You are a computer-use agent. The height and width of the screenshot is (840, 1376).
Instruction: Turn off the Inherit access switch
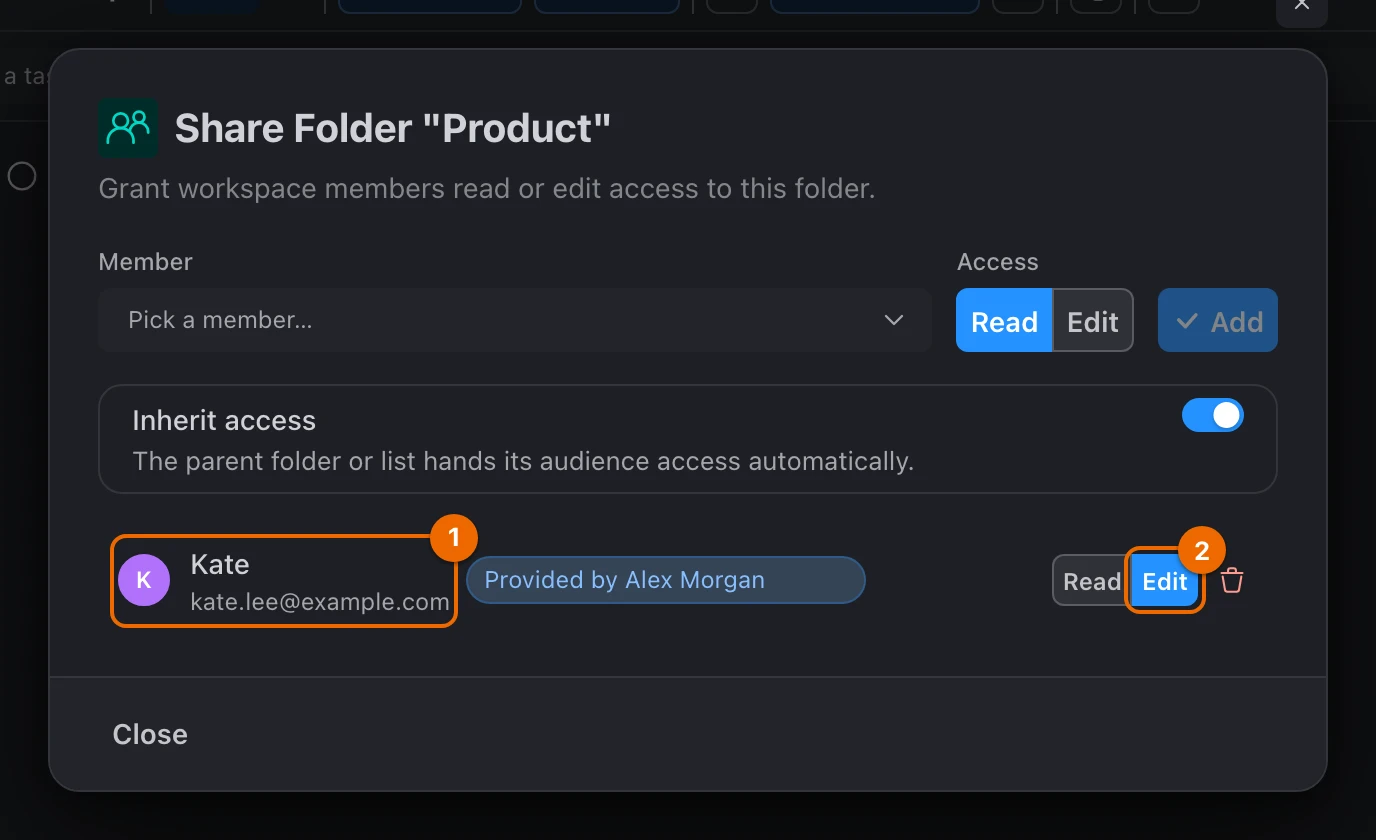tap(1212, 415)
